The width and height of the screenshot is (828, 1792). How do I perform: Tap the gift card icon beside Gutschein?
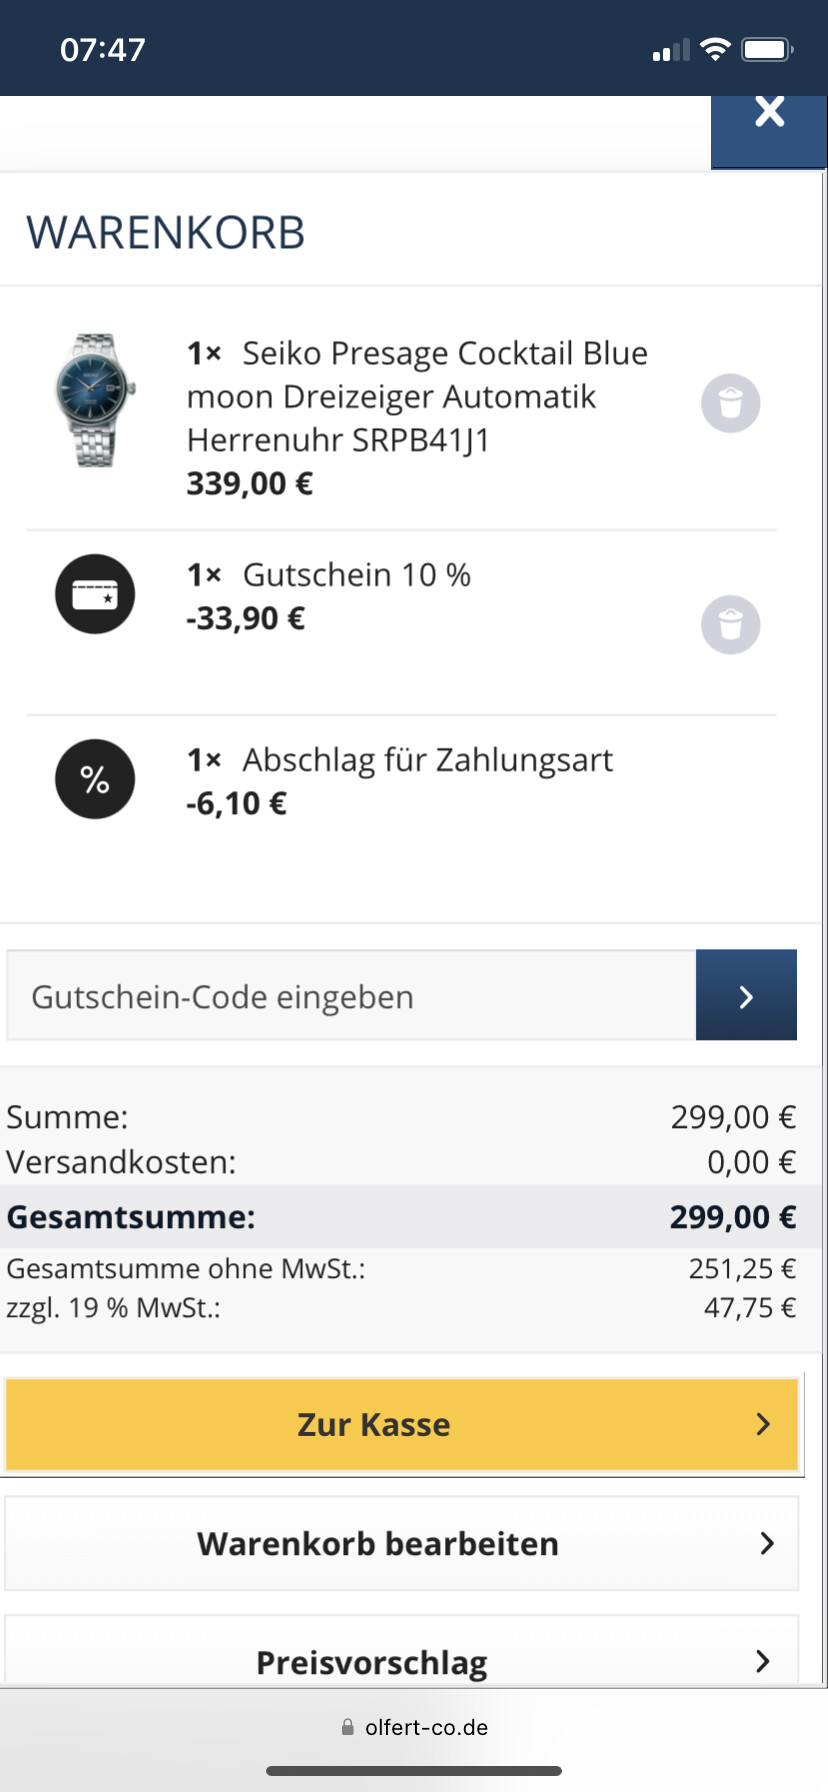[95, 594]
